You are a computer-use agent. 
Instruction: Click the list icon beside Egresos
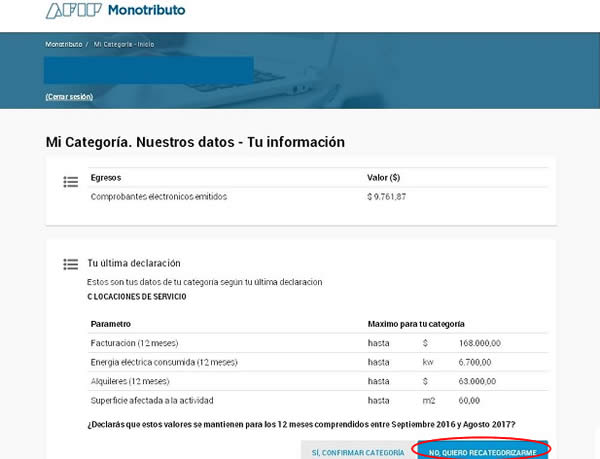71,182
